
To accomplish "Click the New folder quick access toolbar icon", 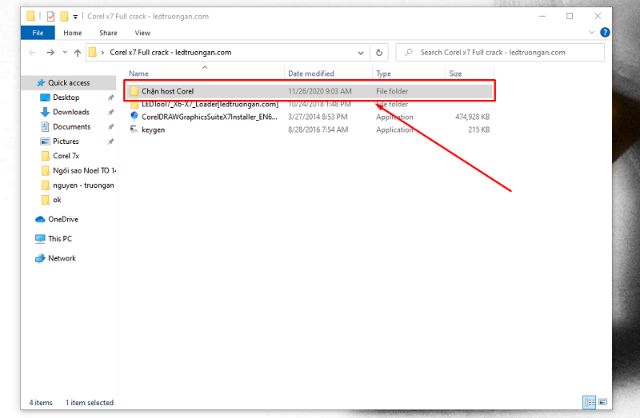I will (x=64, y=16).
